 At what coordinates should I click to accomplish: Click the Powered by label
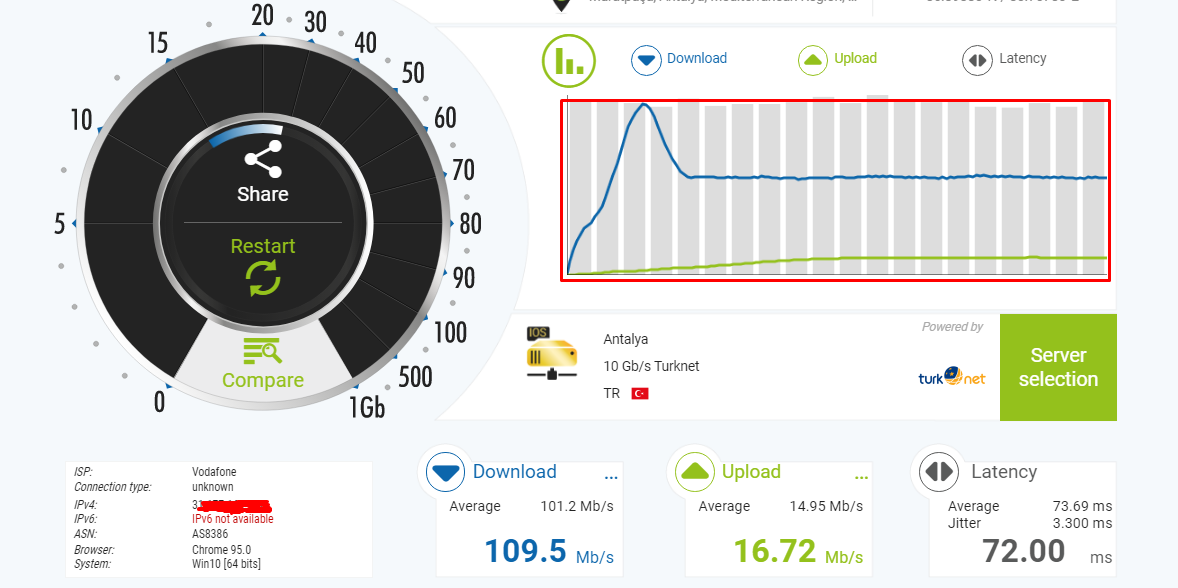coord(953,327)
